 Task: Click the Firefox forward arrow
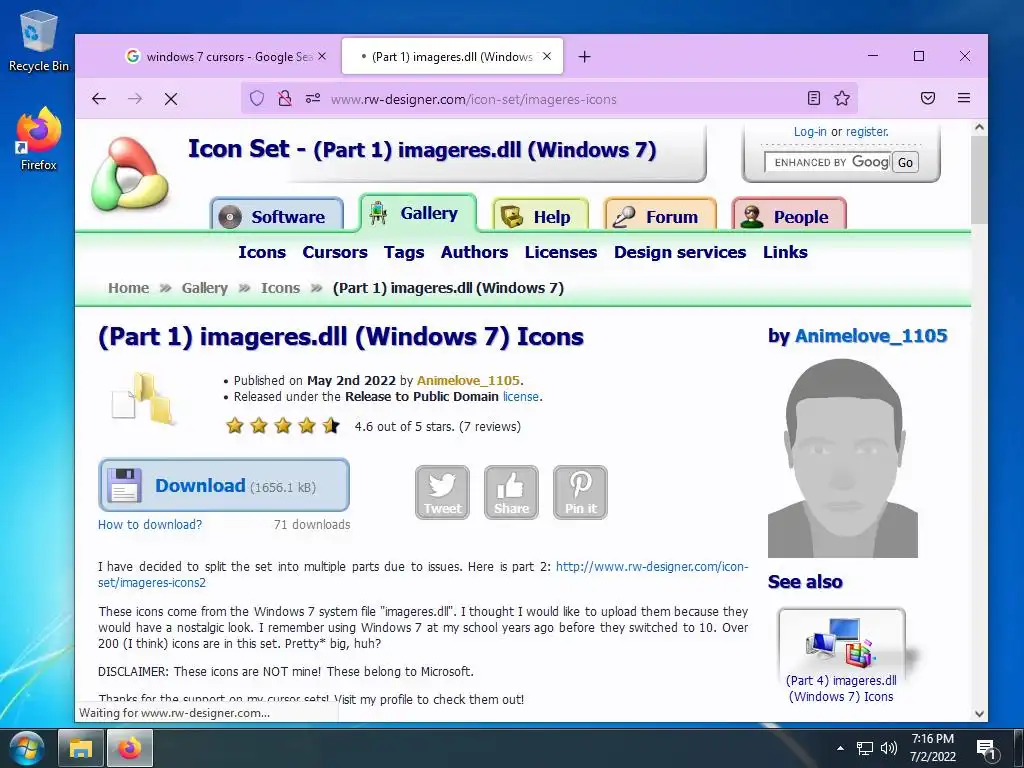coord(135,99)
